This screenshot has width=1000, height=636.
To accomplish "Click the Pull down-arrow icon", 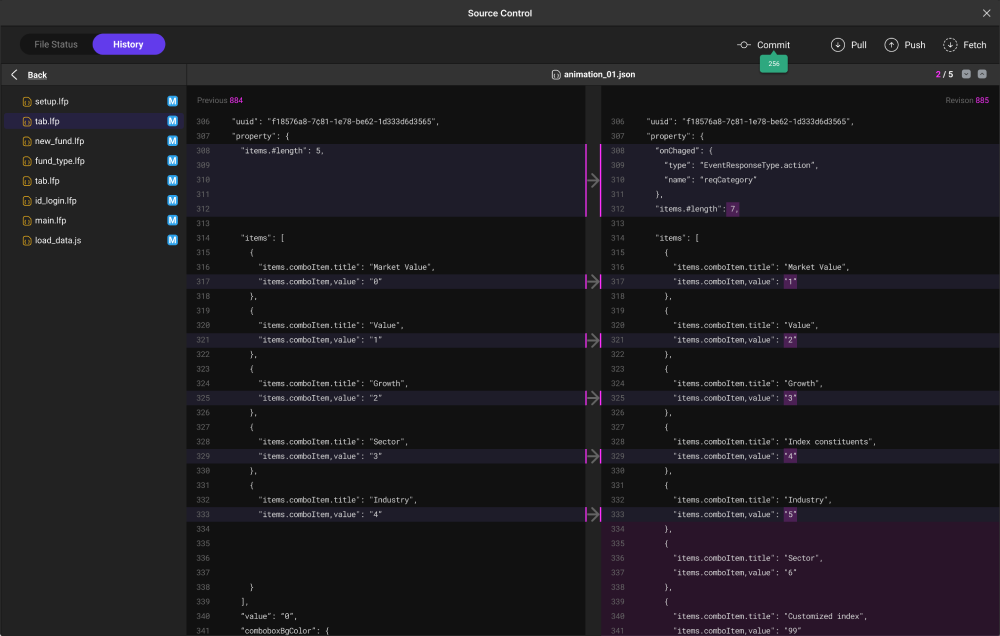I will click(838, 45).
